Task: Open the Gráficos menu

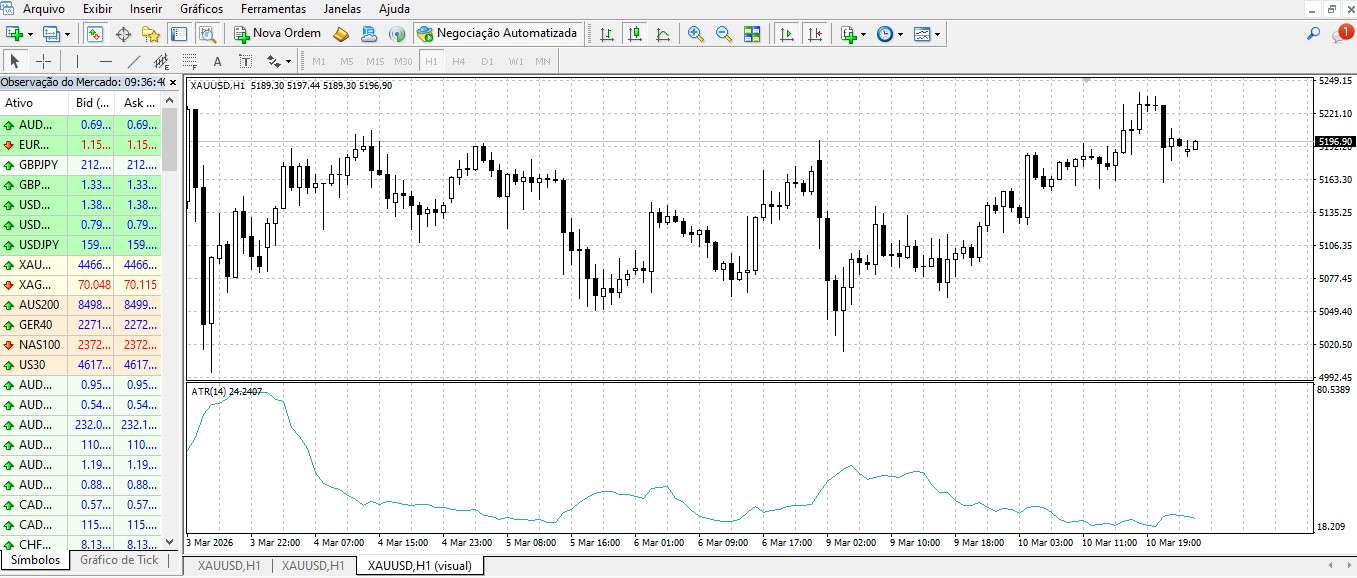Action: click(200, 8)
